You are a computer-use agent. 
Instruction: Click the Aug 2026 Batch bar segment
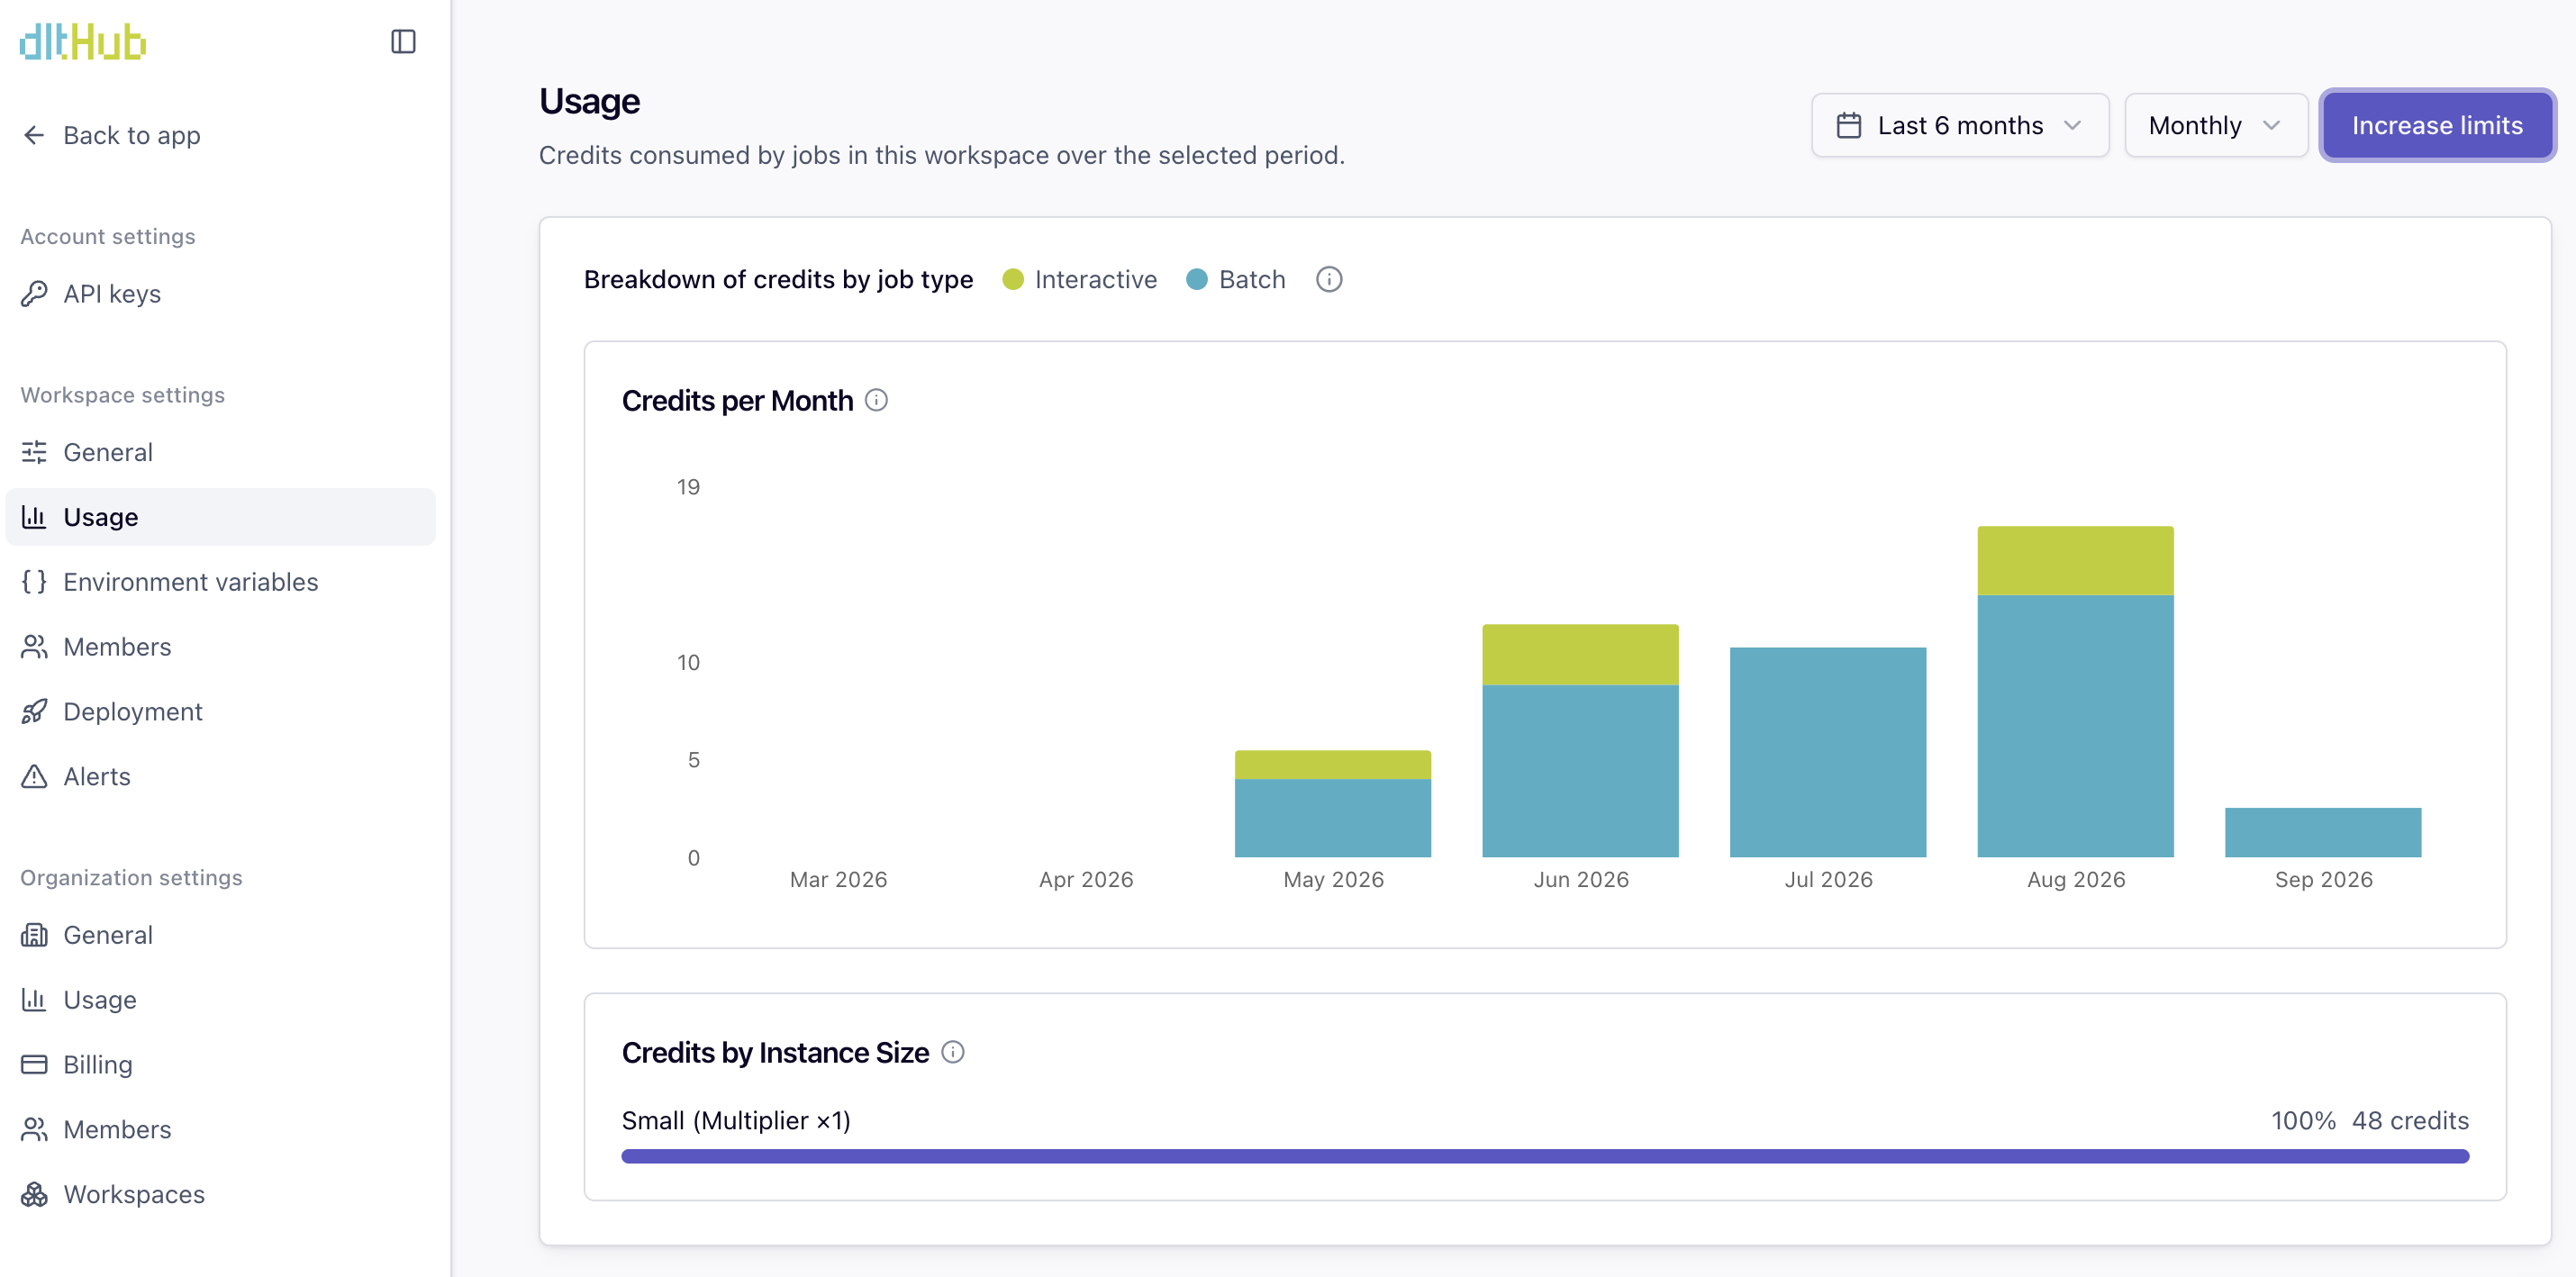pos(2075,726)
